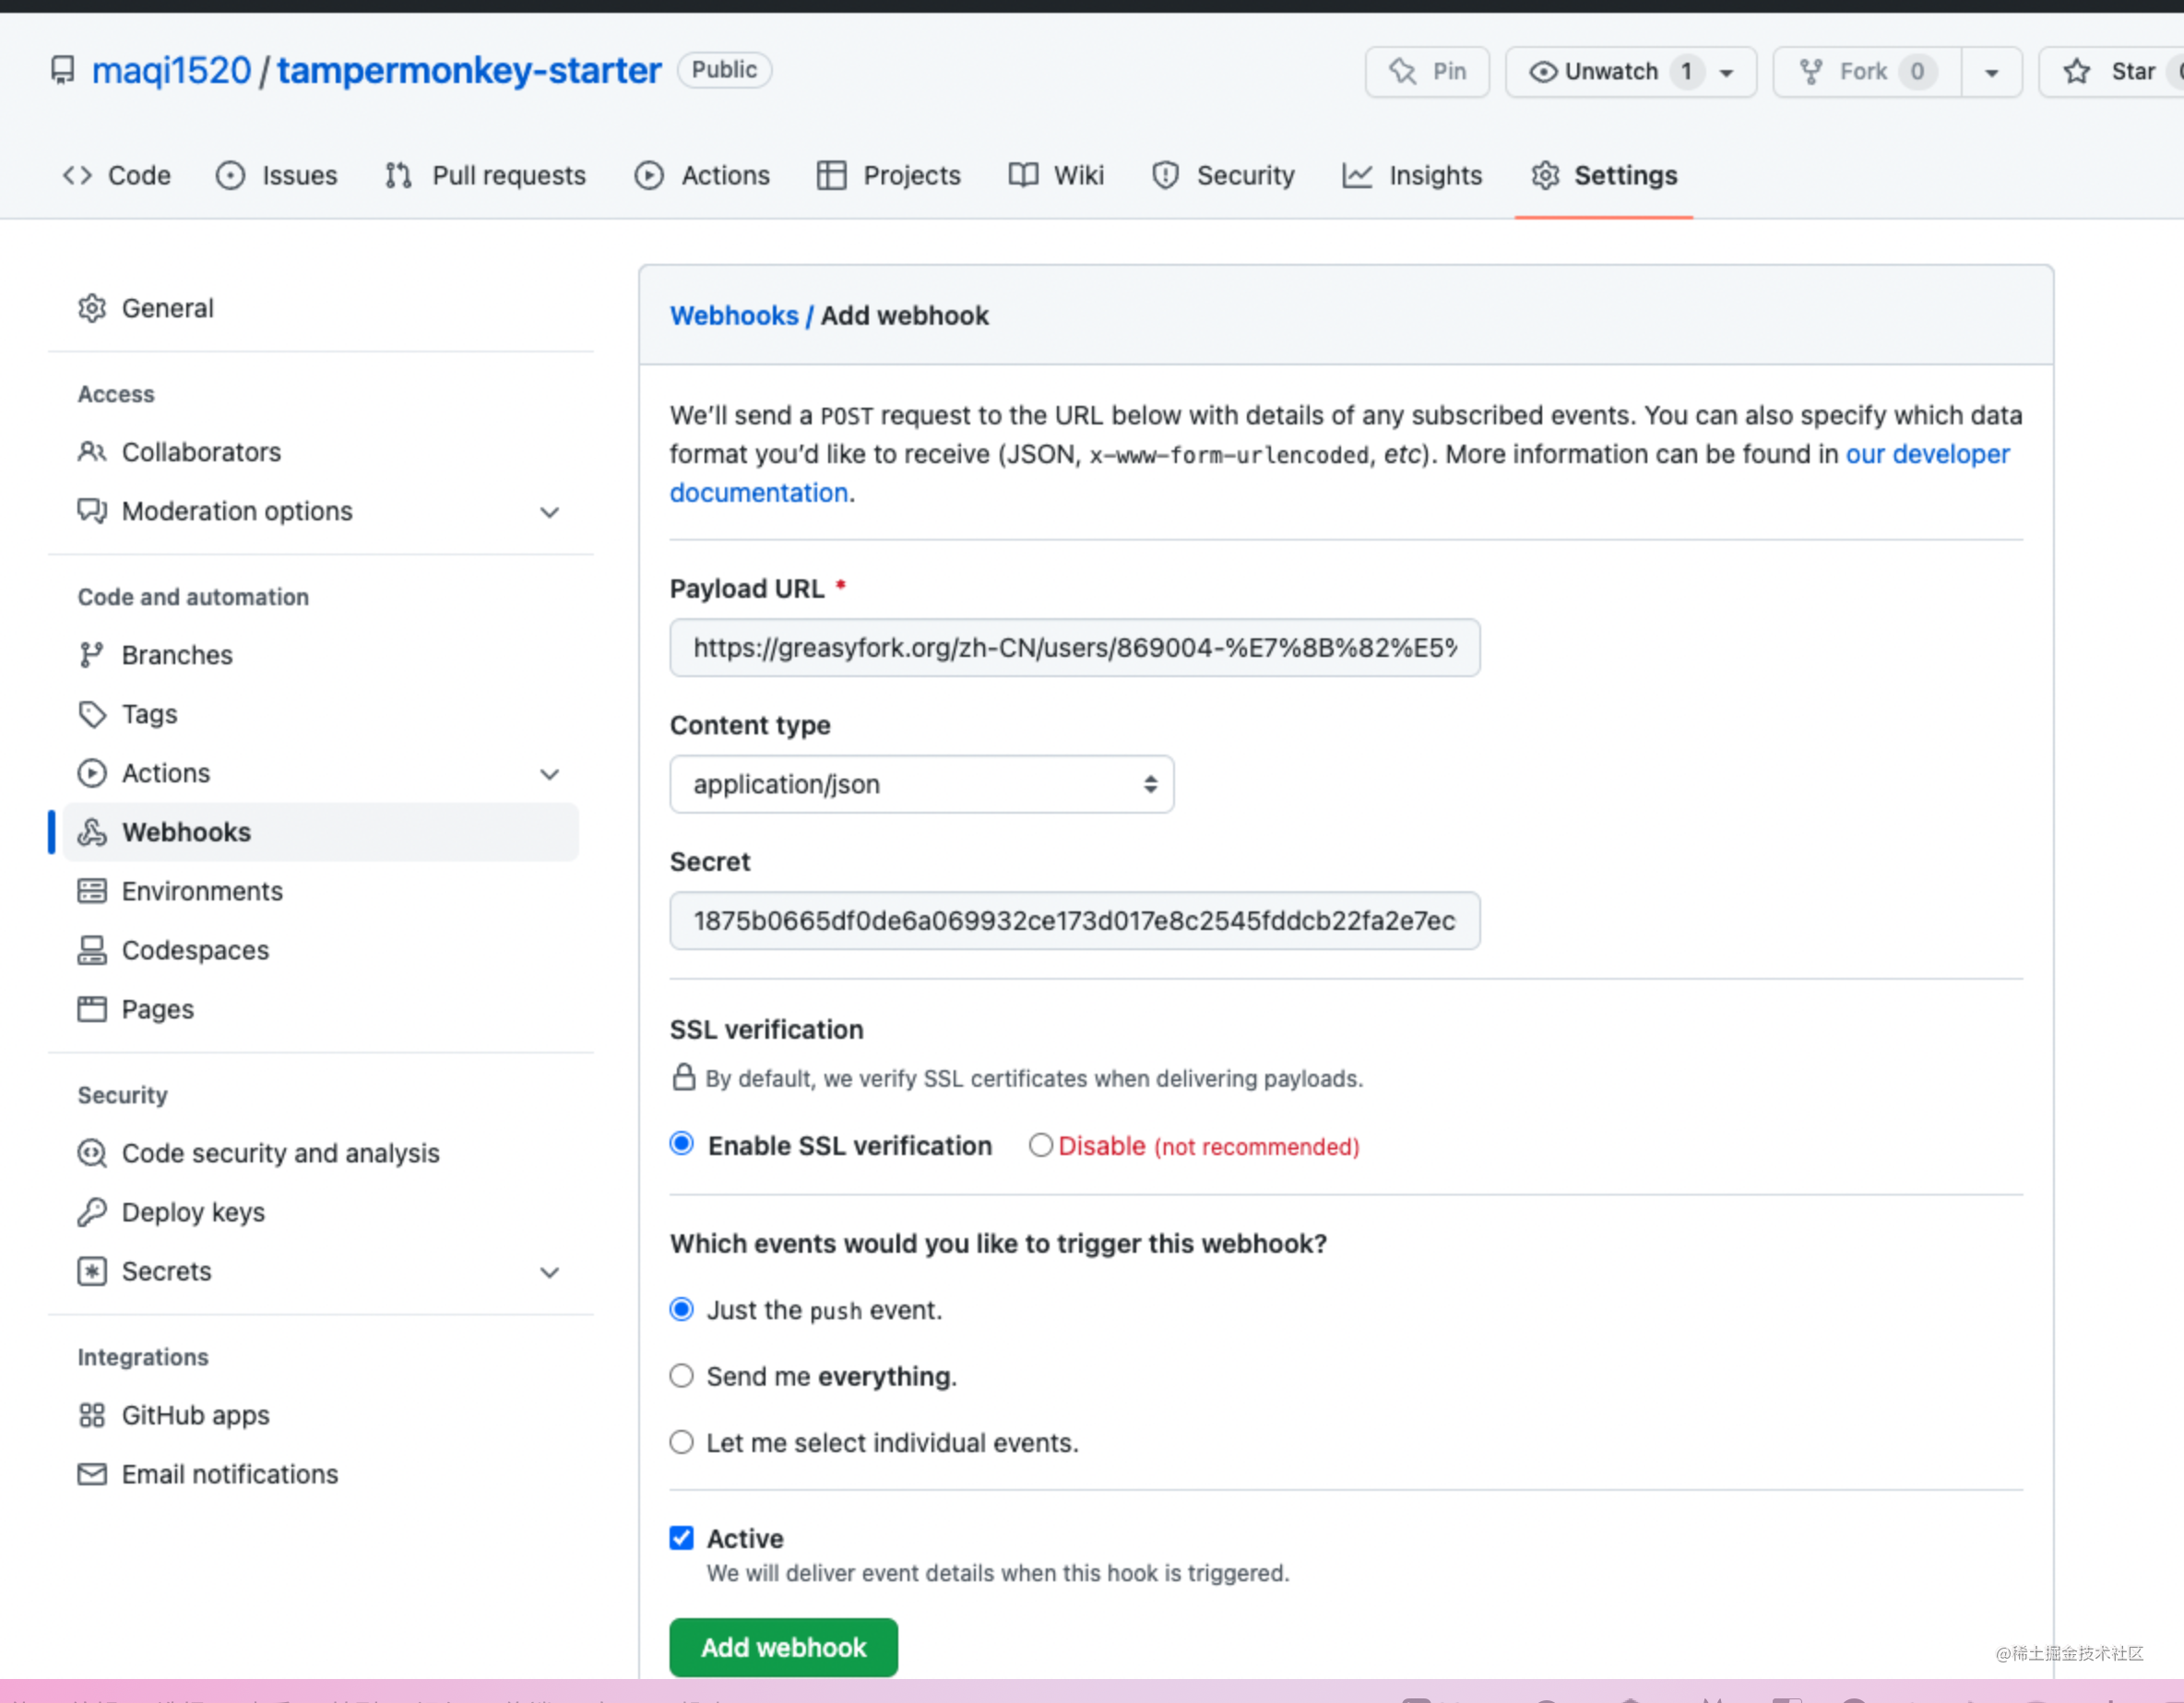Open the maqi1520 owner link
The height and width of the screenshot is (1703, 2184).
(x=171, y=71)
